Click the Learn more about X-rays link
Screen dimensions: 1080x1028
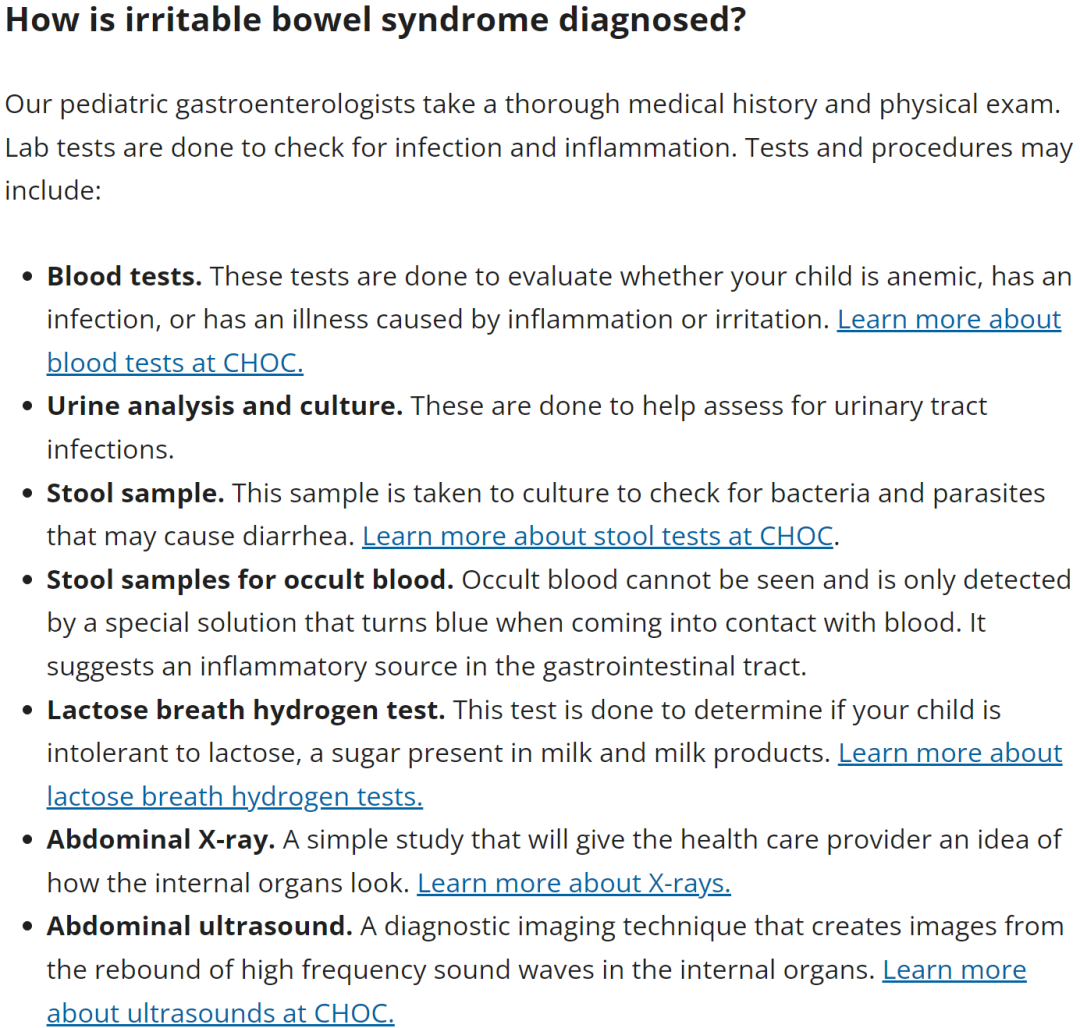573,883
